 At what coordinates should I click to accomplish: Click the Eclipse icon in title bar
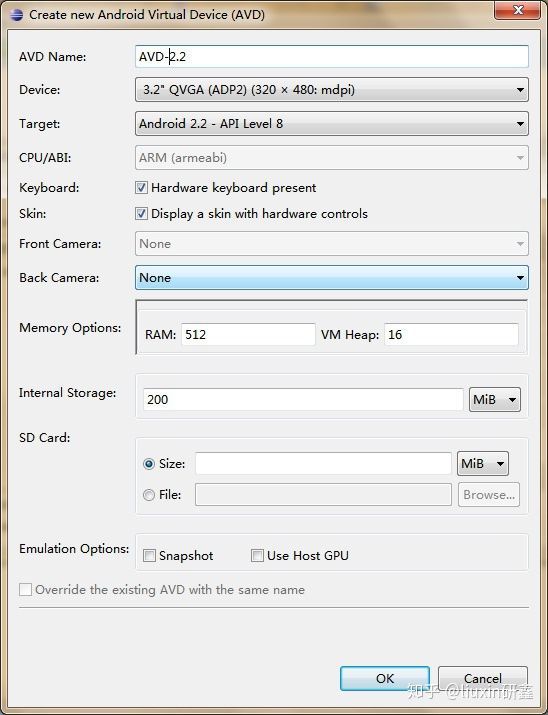click(16, 14)
